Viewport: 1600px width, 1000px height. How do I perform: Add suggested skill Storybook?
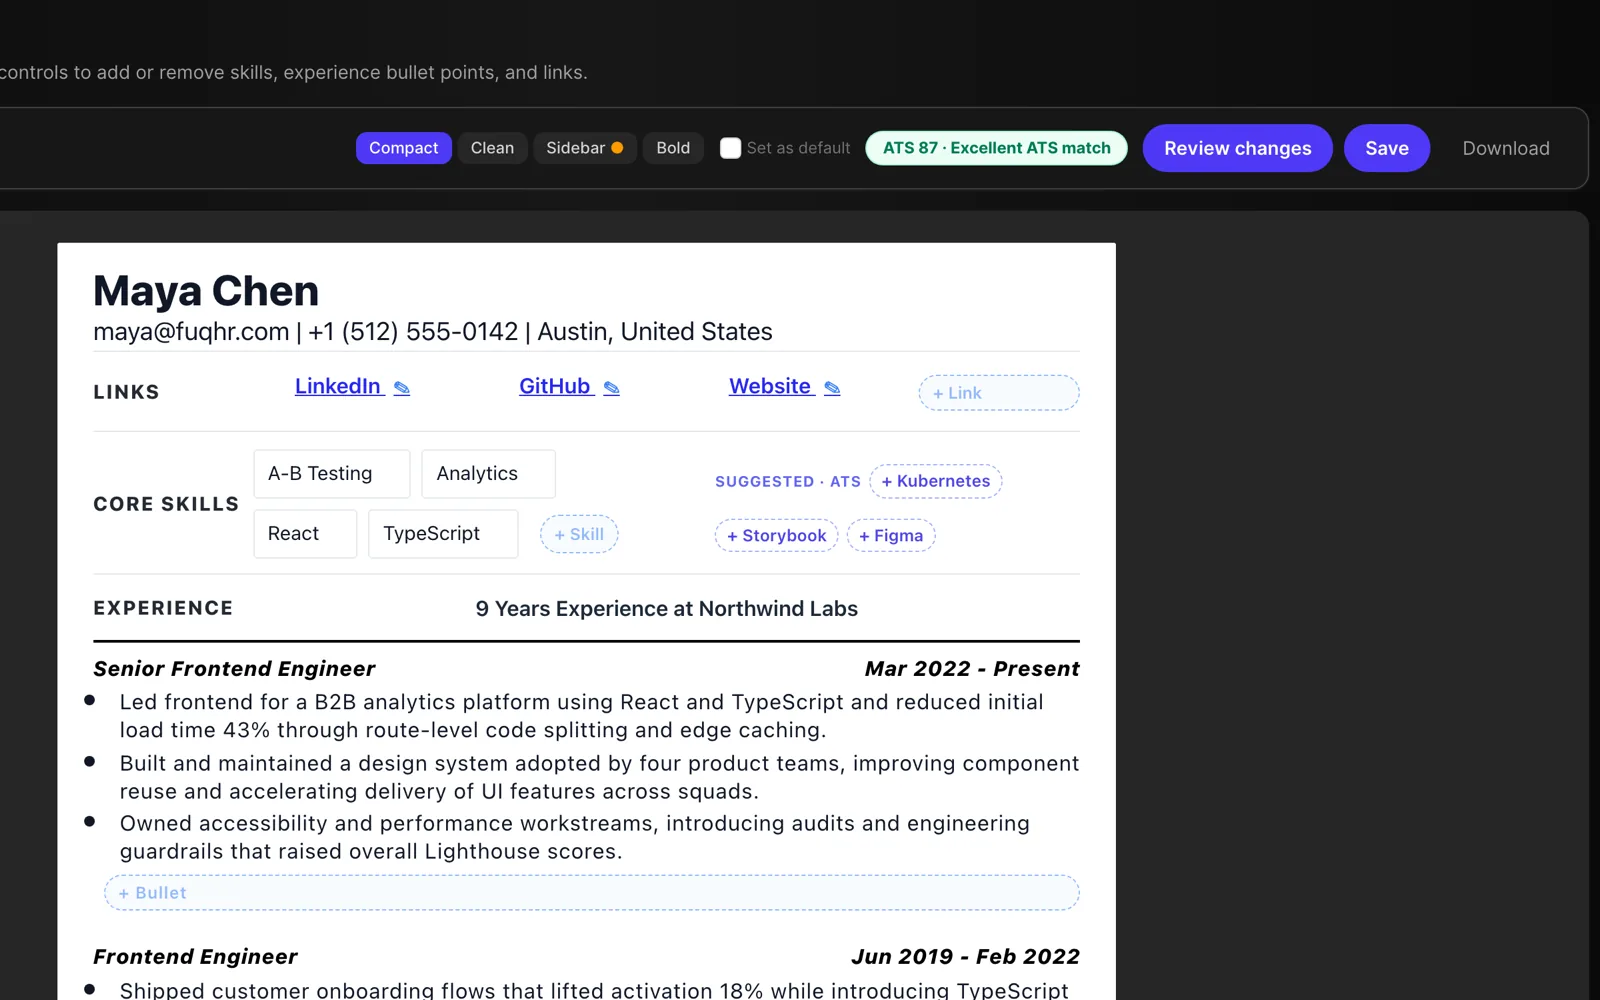[x=777, y=535]
